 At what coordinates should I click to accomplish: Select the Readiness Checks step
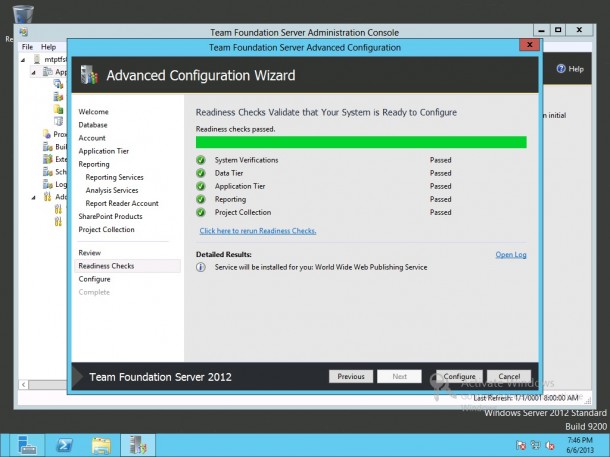[127, 266]
